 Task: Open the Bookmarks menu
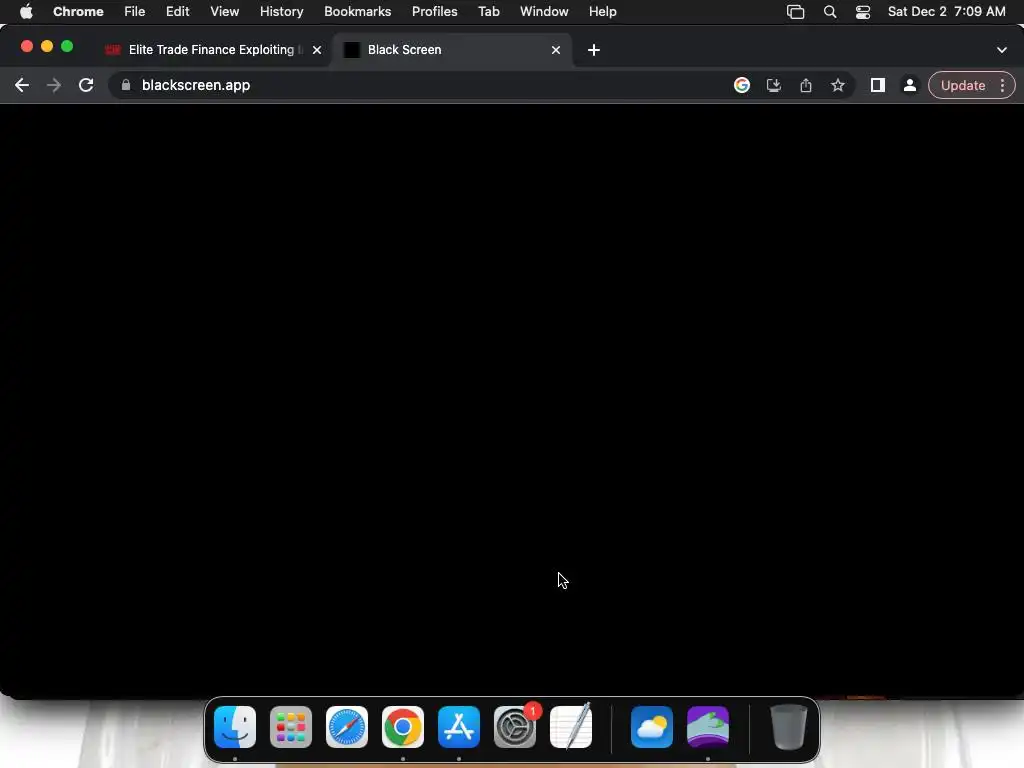click(x=357, y=12)
